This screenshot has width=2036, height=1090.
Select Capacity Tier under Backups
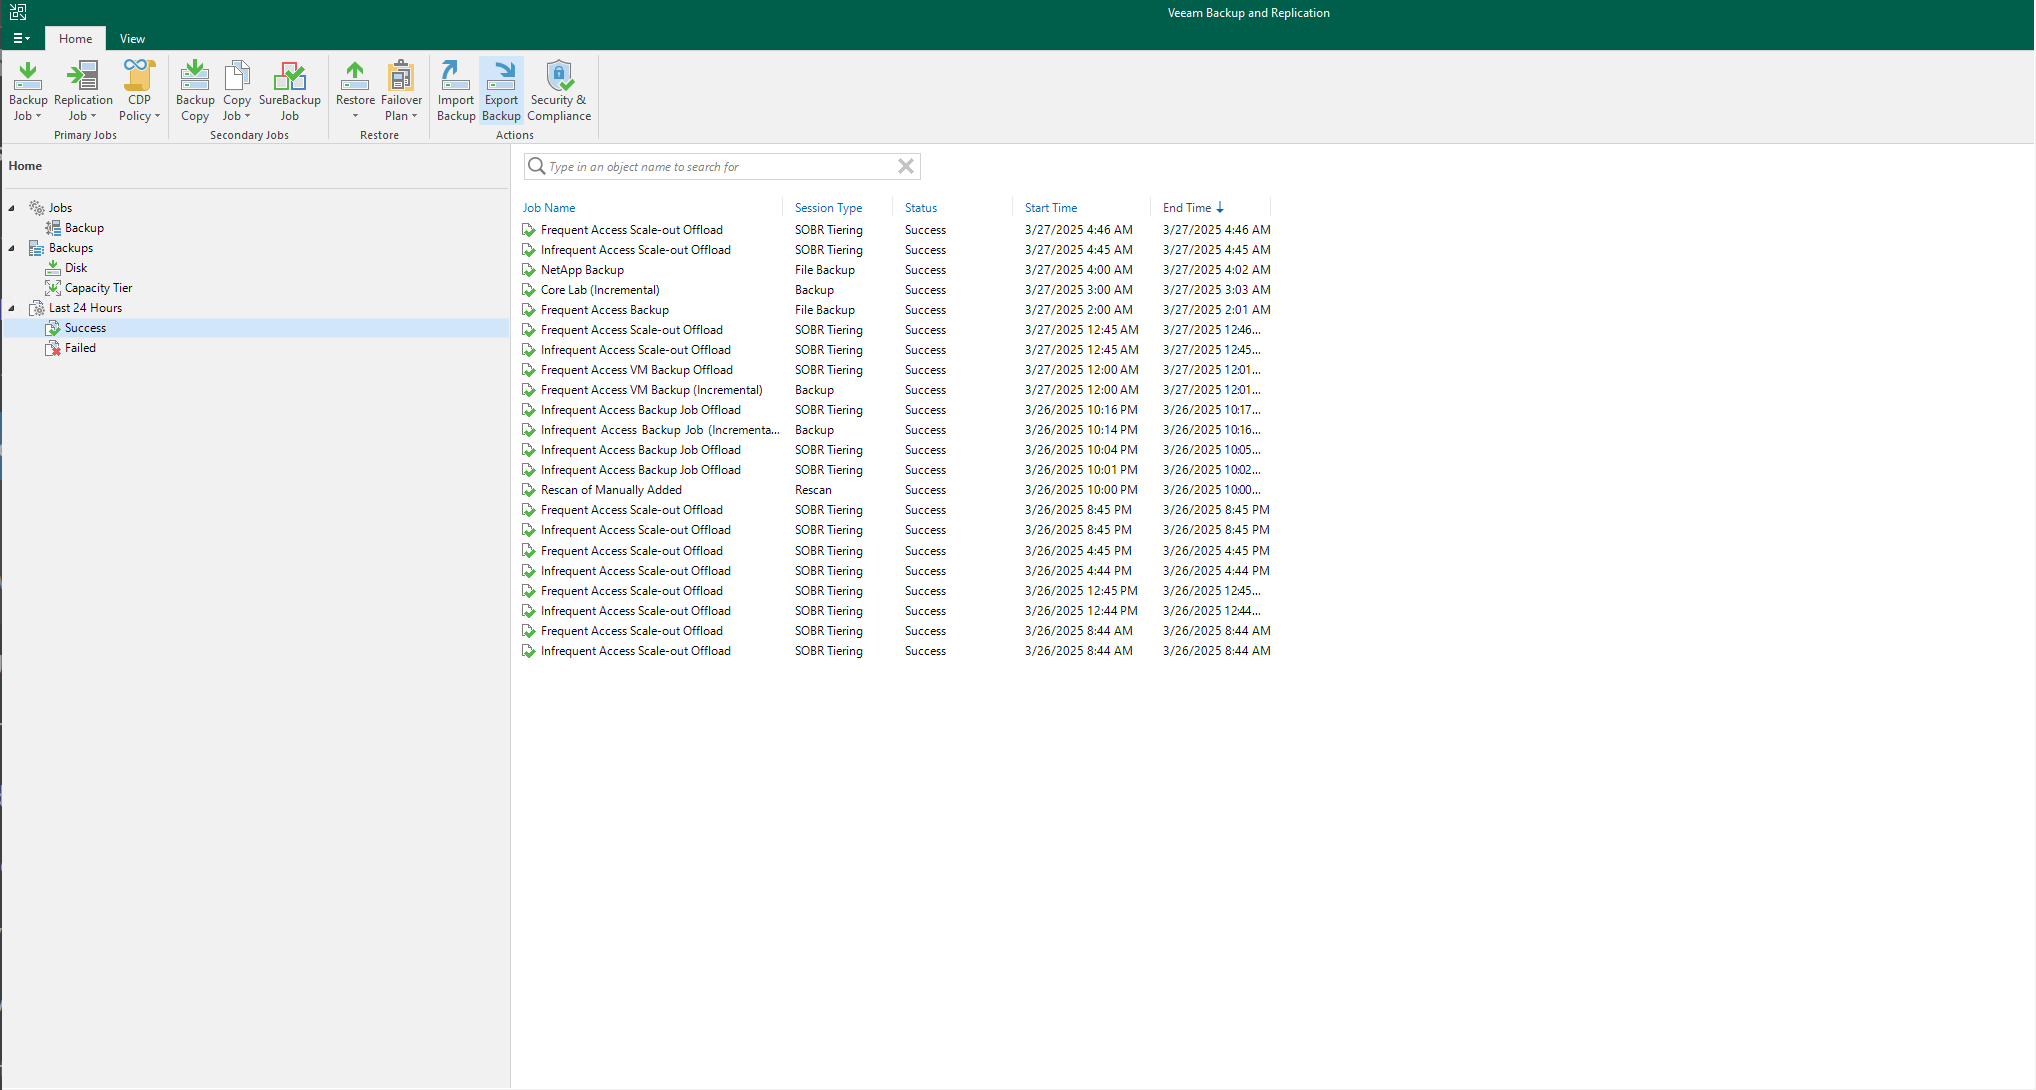(x=98, y=288)
